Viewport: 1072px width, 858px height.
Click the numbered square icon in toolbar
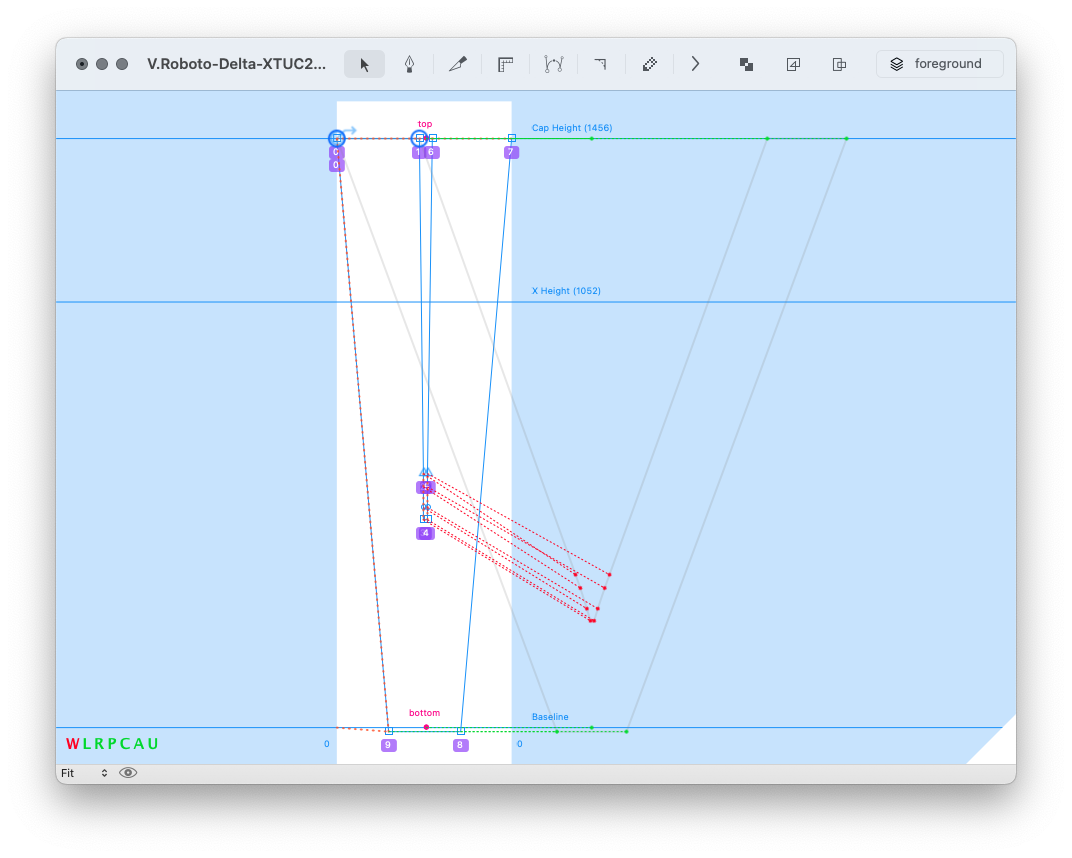[793, 64]
